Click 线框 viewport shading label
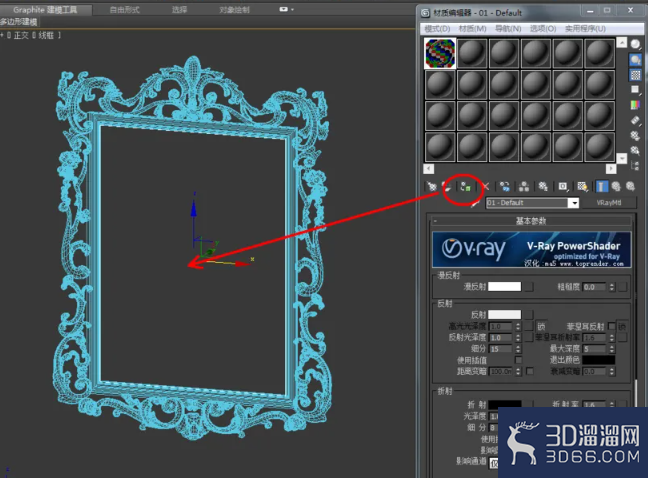Screen dimensions: 648x478 click(46, 36)
